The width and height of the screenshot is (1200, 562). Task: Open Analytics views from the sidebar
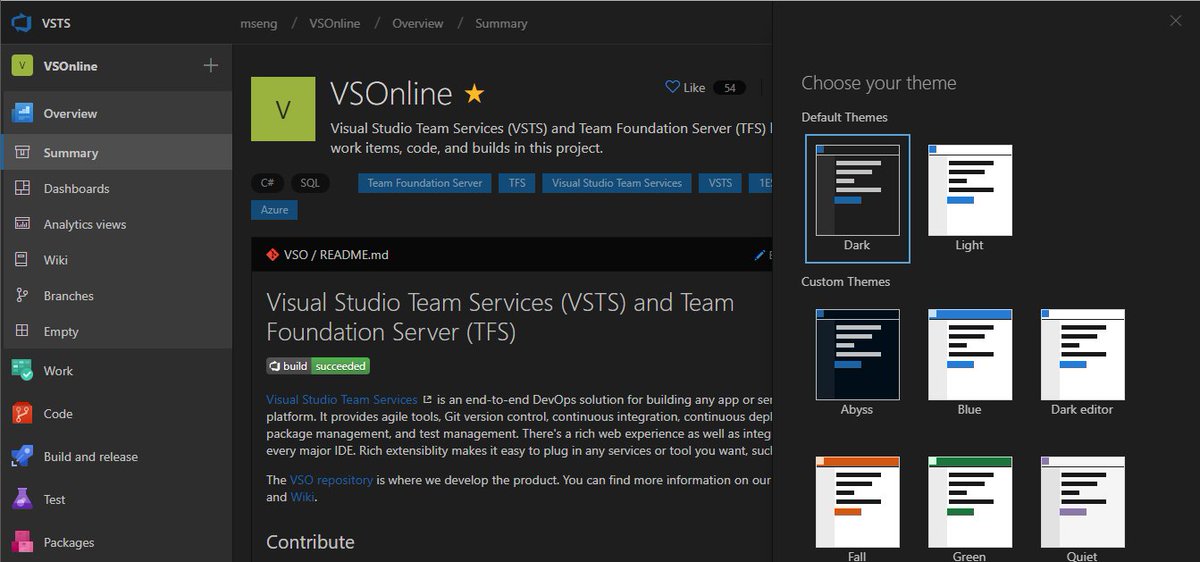click(116, 224)
